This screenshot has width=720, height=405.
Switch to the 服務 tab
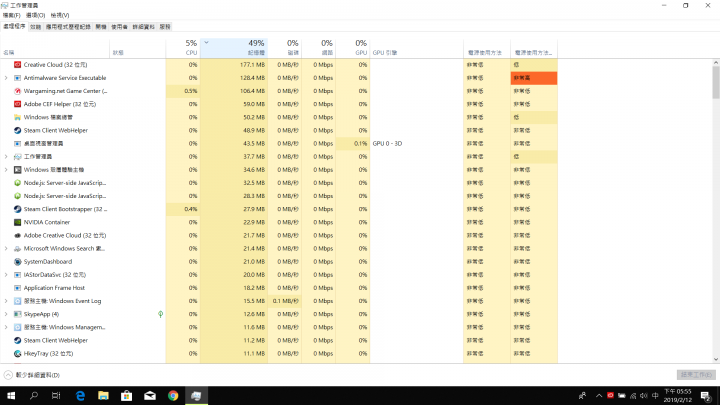165,27
